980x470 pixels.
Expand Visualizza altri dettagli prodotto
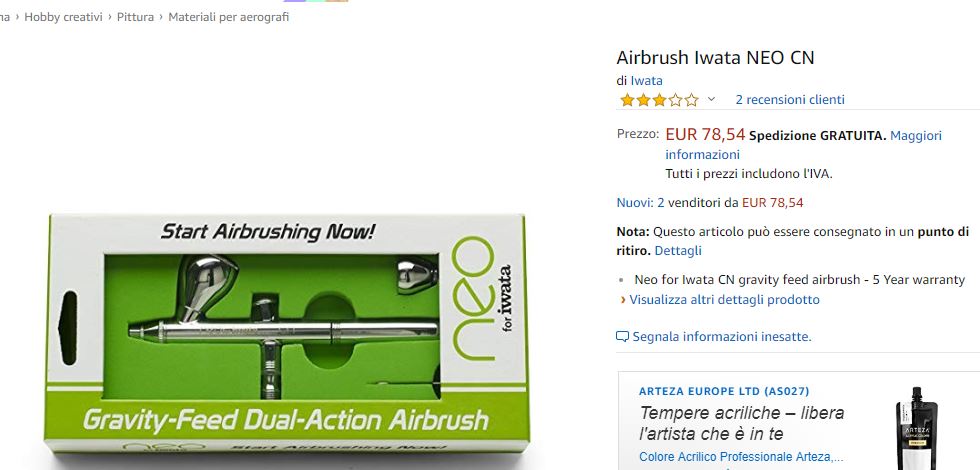coord(724,299)
